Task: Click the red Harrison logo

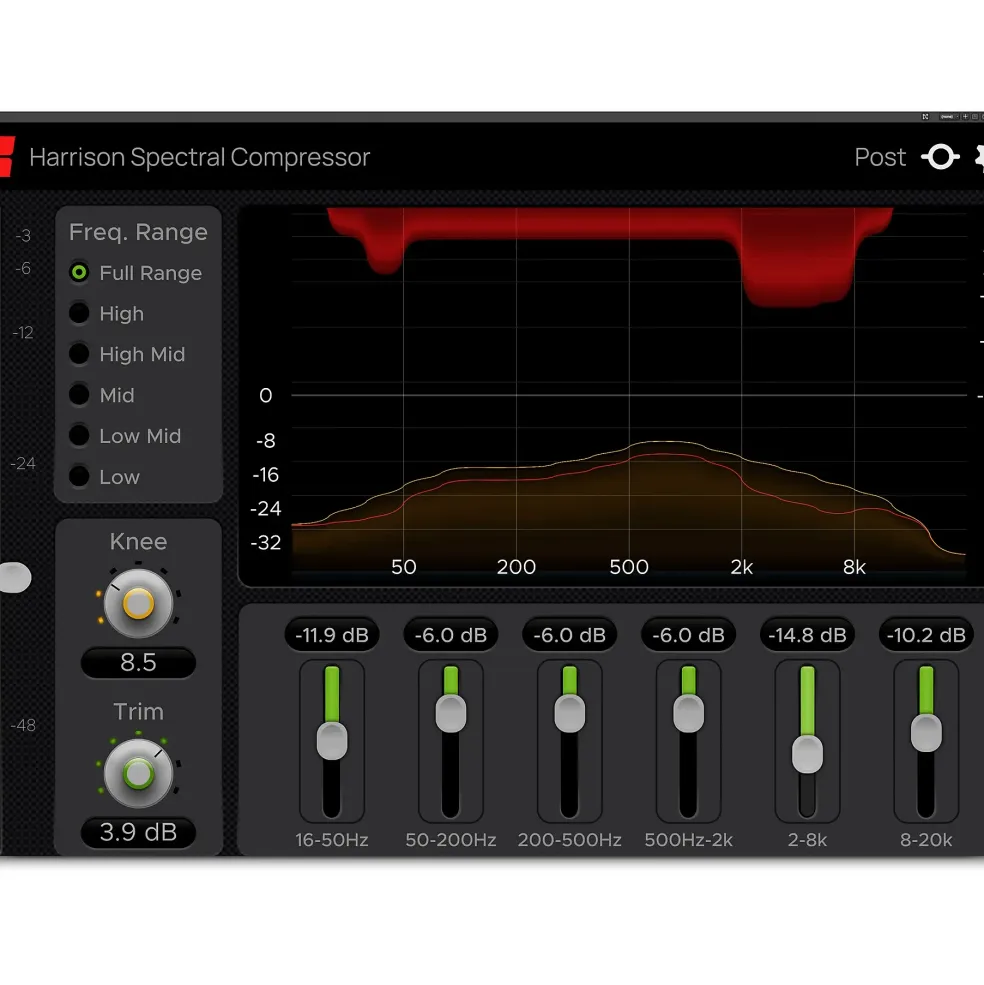Action: coord(6,156)
